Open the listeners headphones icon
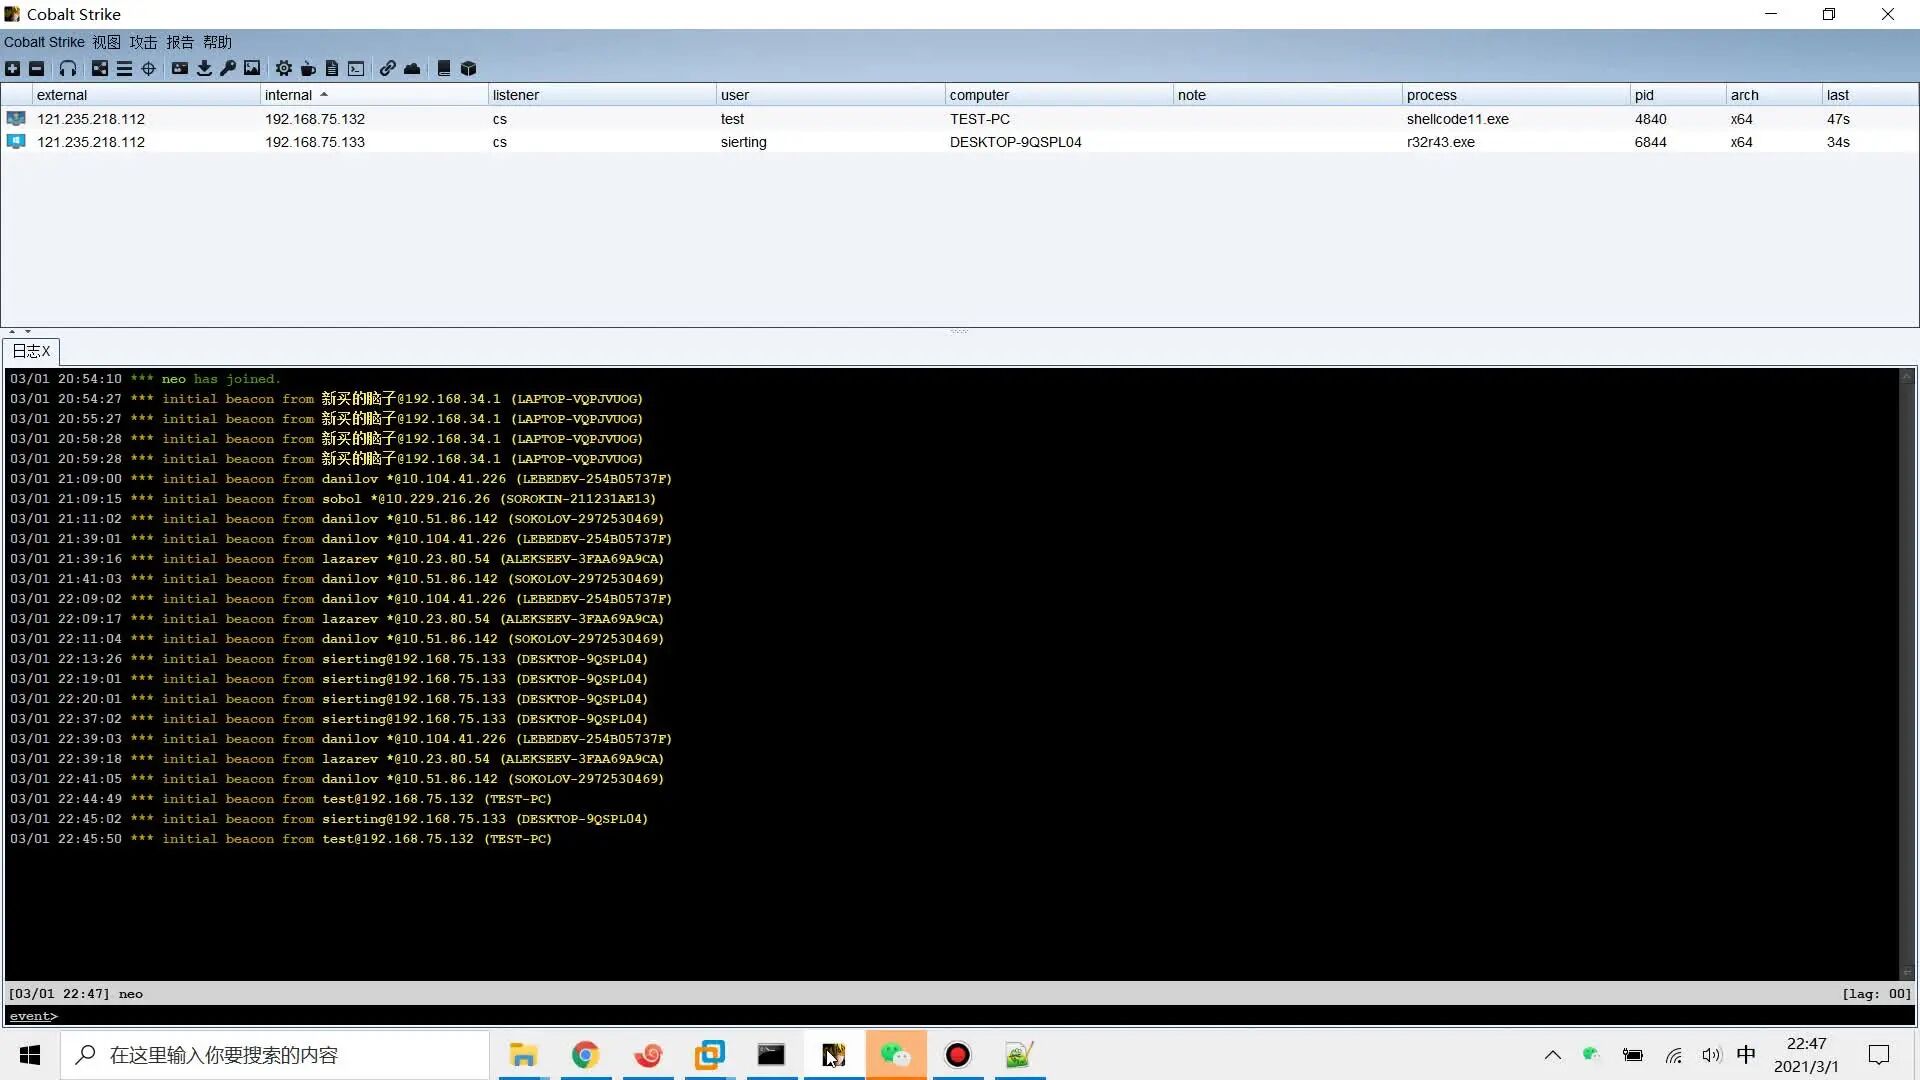1920x1080 pixels. click(x=68, y=68)
